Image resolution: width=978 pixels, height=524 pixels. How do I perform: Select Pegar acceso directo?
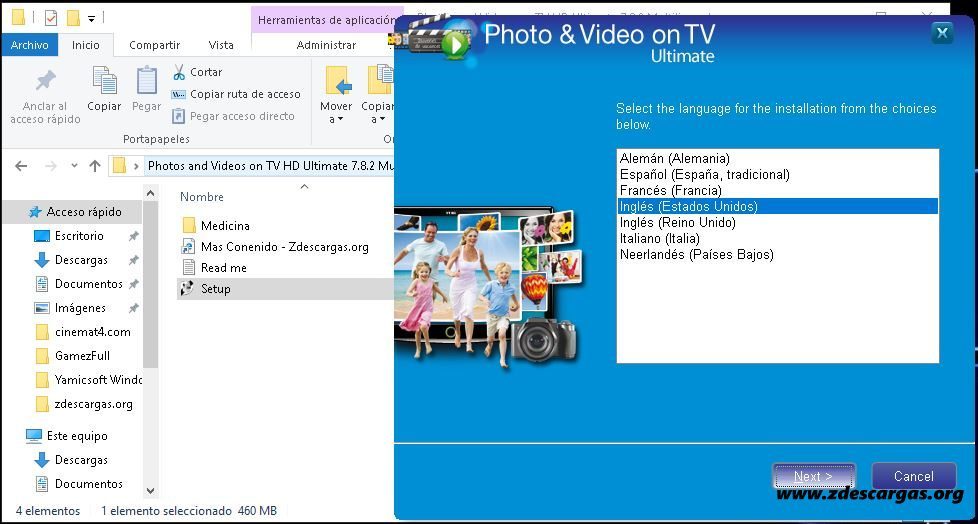tap(233, 116)
